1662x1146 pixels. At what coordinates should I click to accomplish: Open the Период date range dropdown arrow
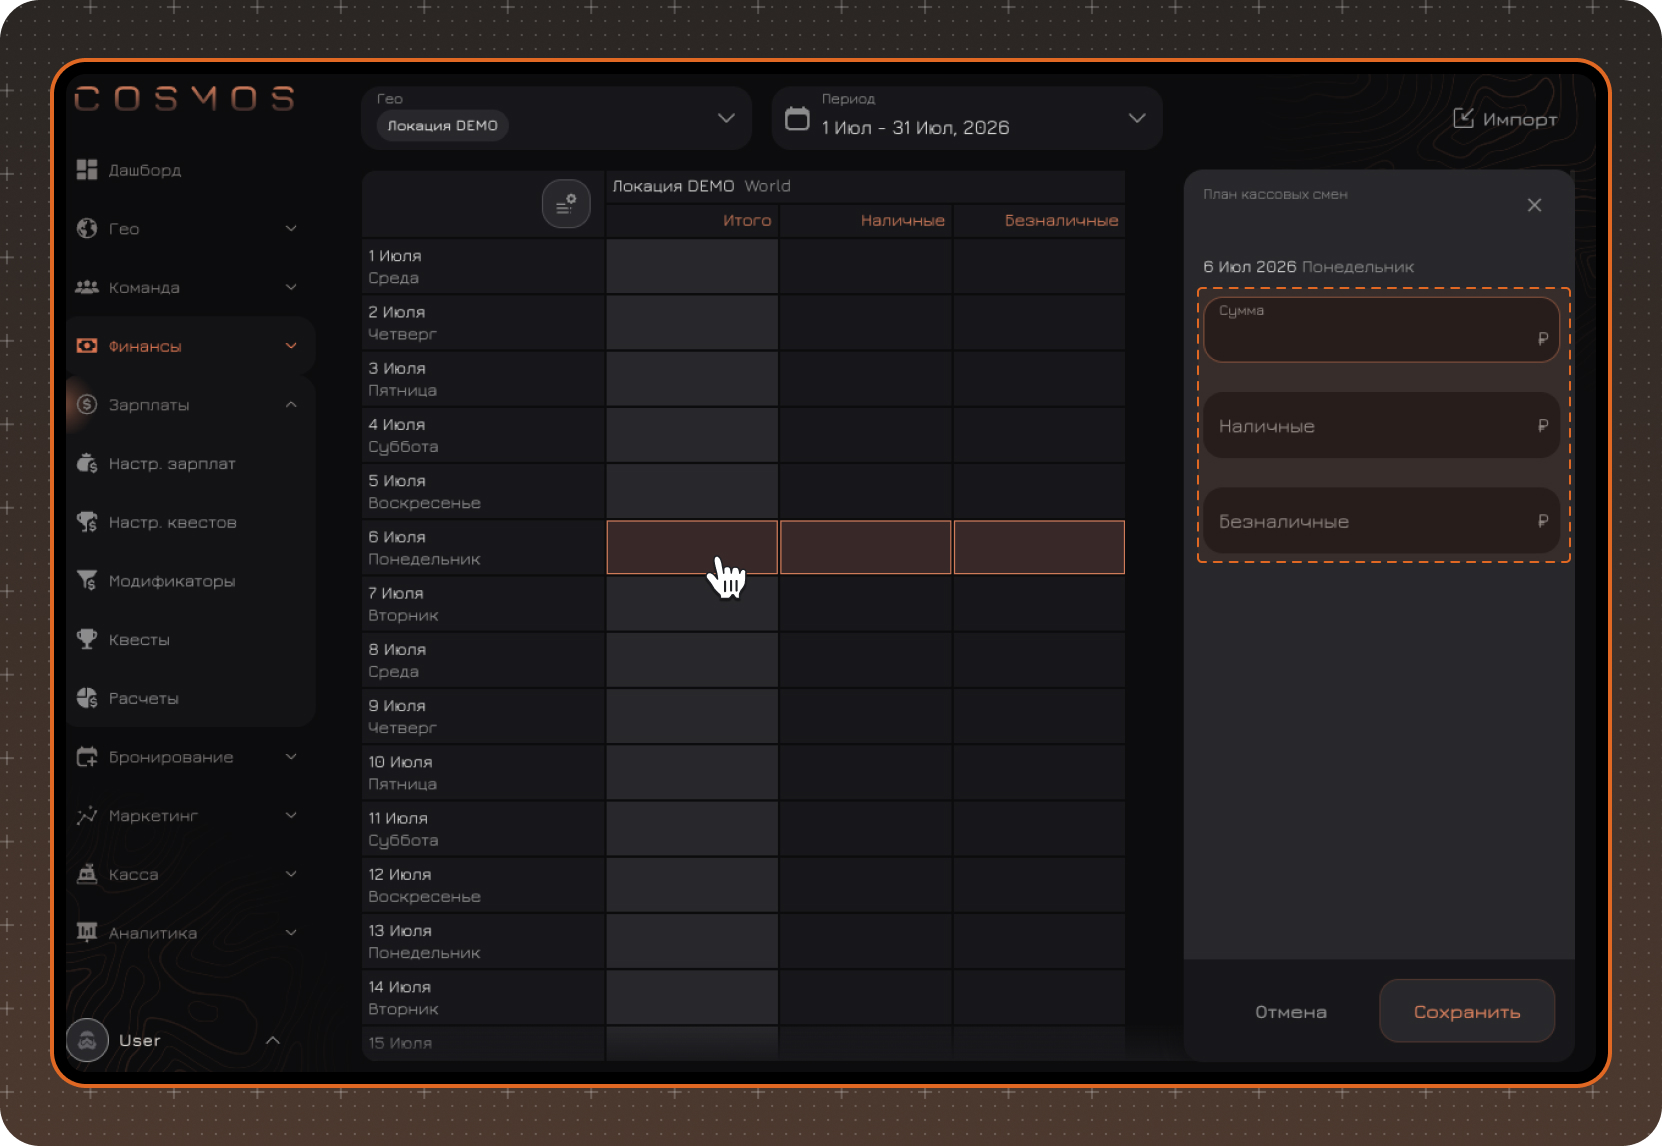point(1137,118)
